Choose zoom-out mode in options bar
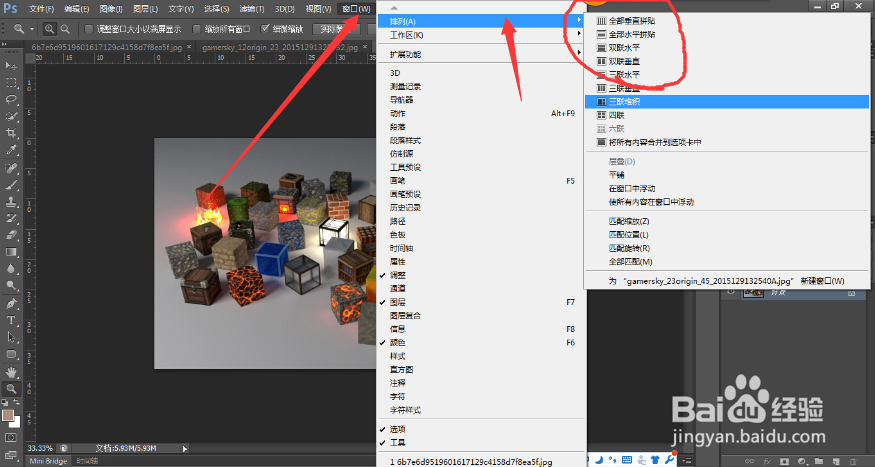 65,28
